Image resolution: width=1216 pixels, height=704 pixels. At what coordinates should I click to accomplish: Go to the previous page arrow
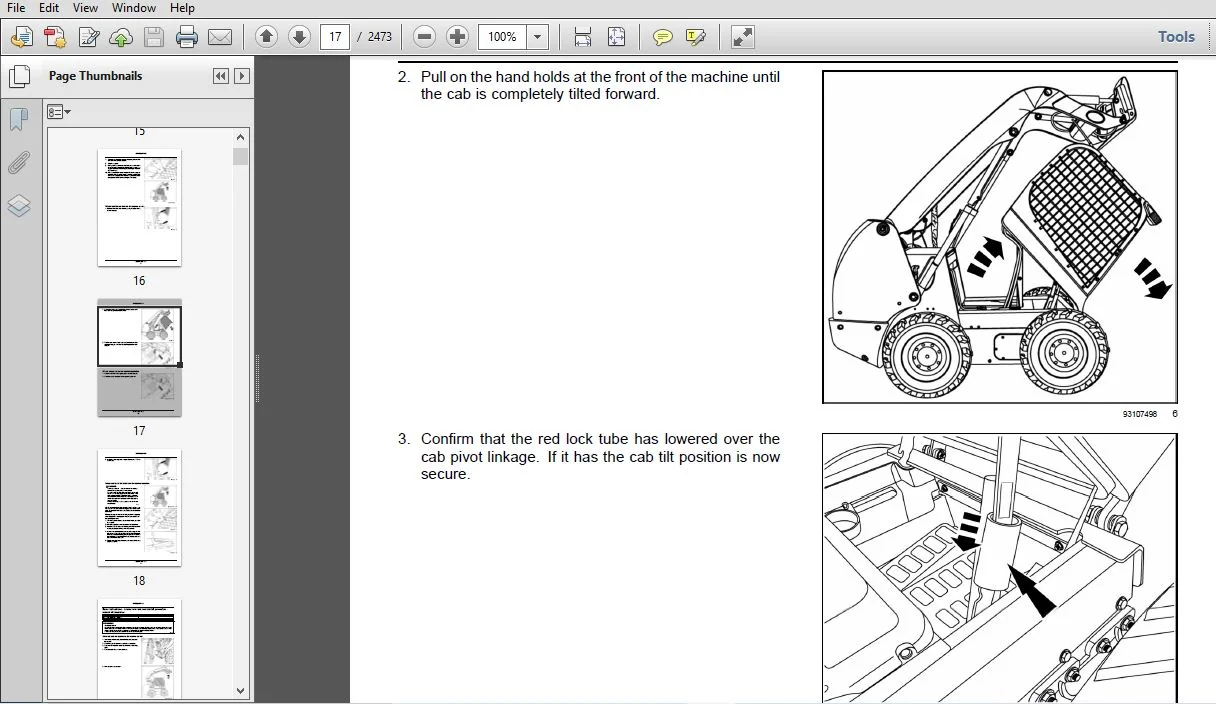coord(266,37)
